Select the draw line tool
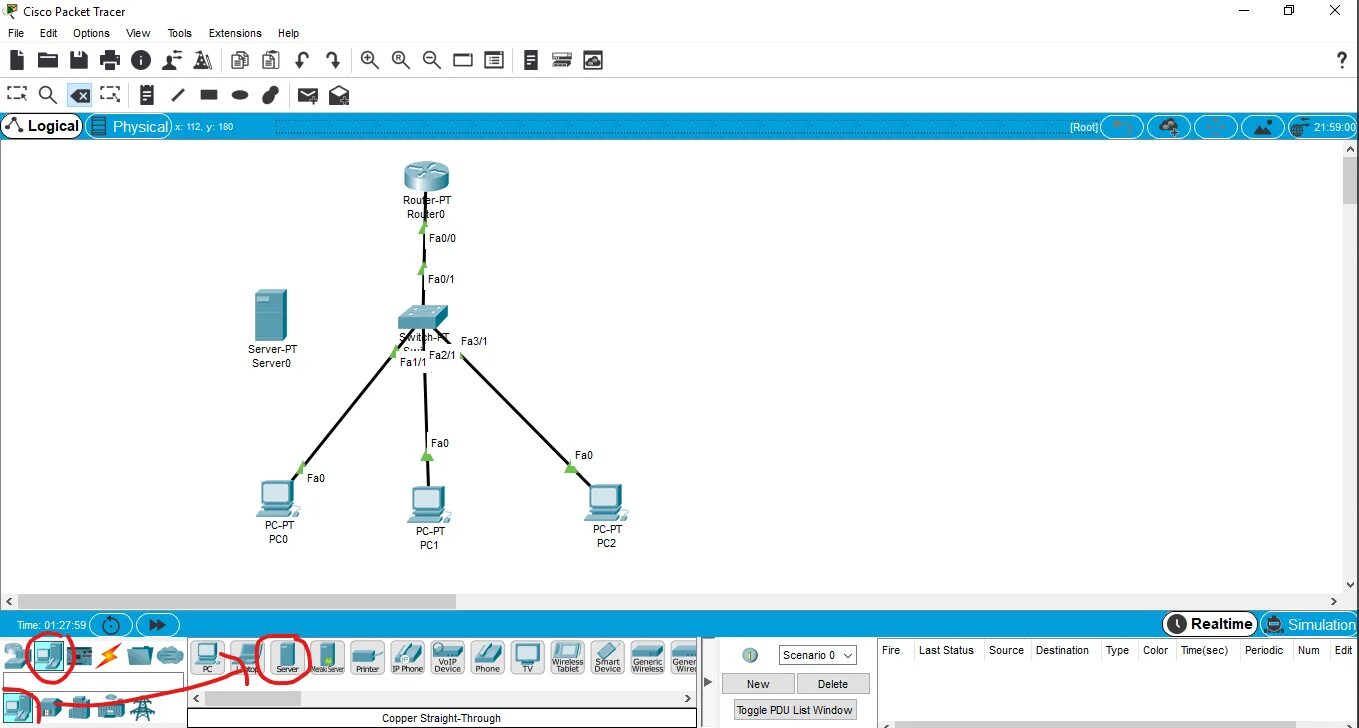The image size is (1359, 728). pyautogui.click(x=178, y=95)
